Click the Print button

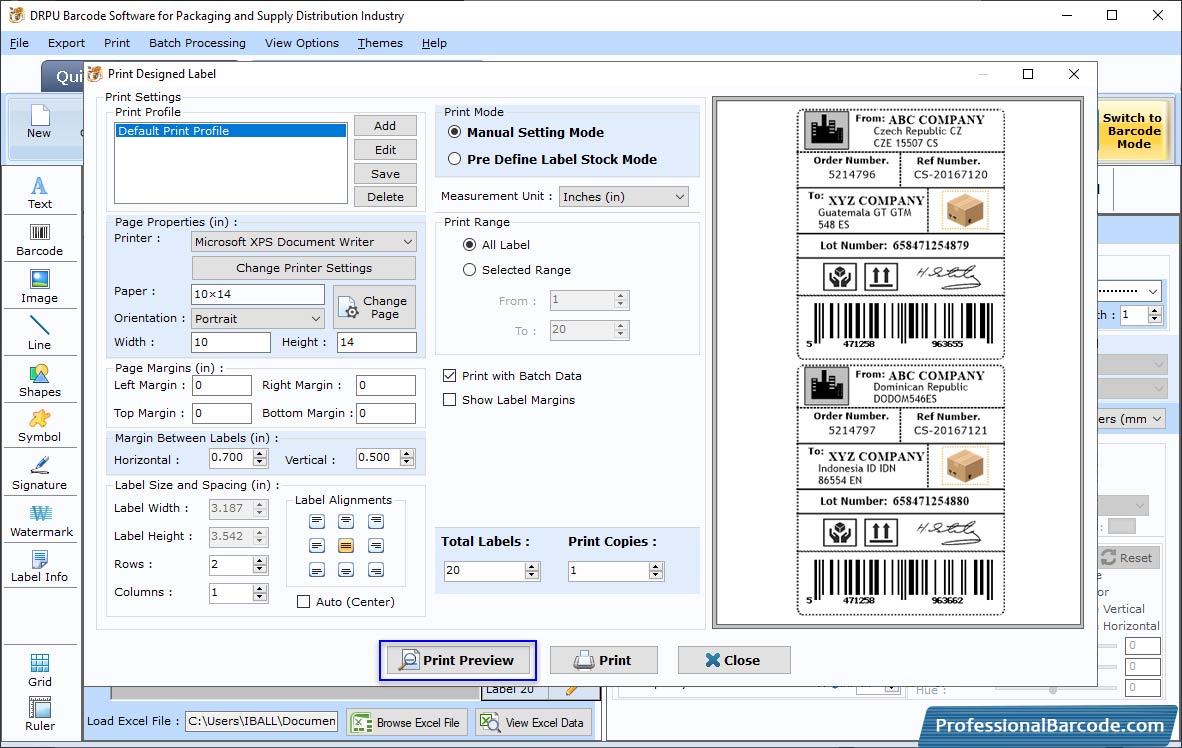[604, 660]
